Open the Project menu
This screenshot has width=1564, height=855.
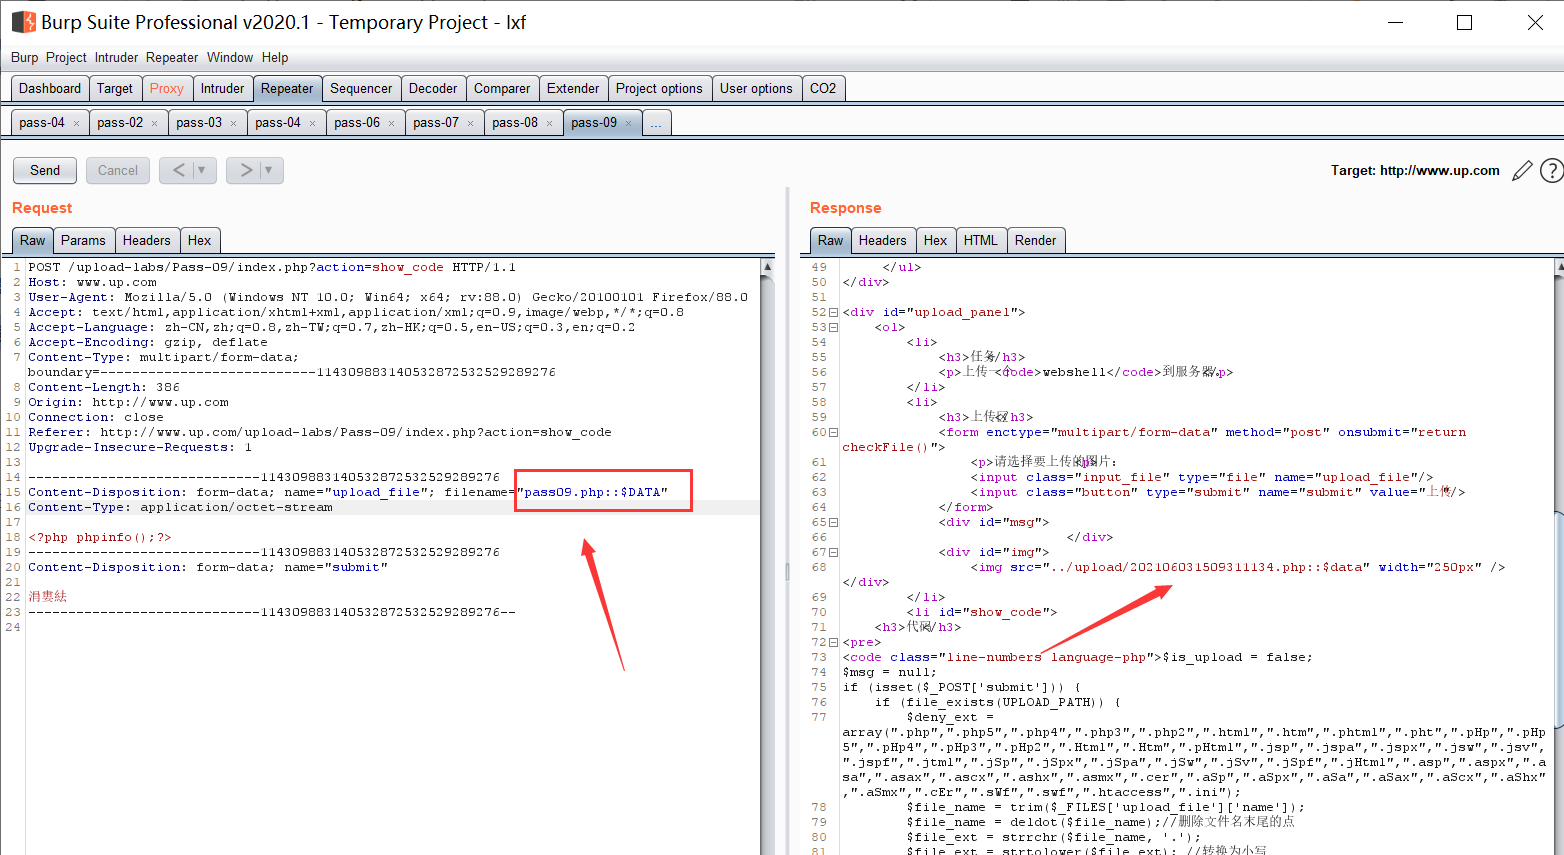[66, 57]
